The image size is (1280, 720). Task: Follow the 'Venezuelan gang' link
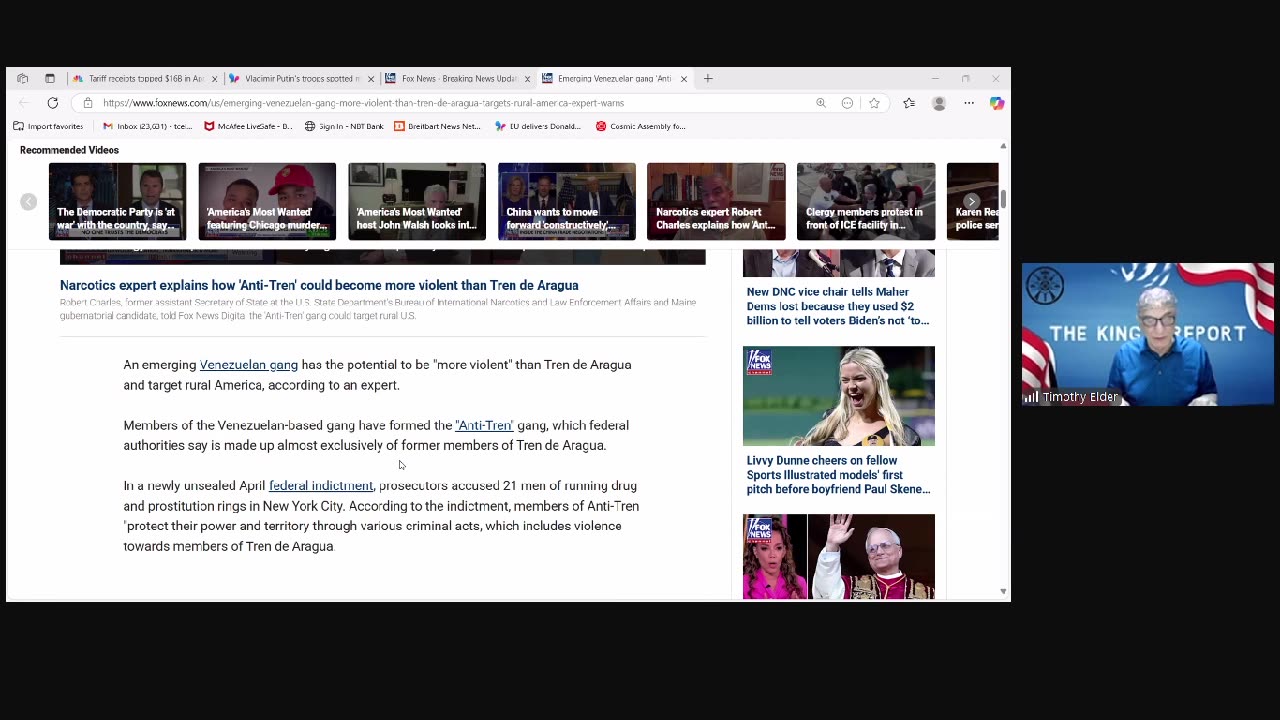(249, 365)
